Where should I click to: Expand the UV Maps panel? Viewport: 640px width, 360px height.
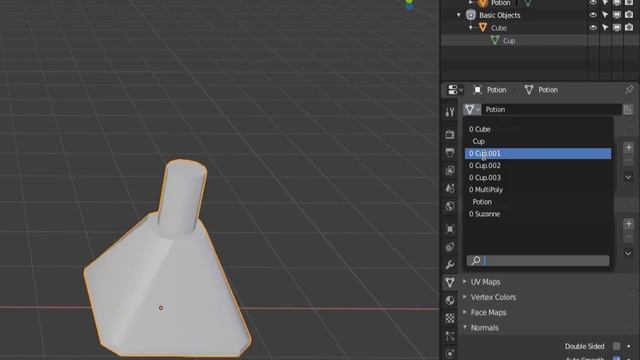[465, 282]
